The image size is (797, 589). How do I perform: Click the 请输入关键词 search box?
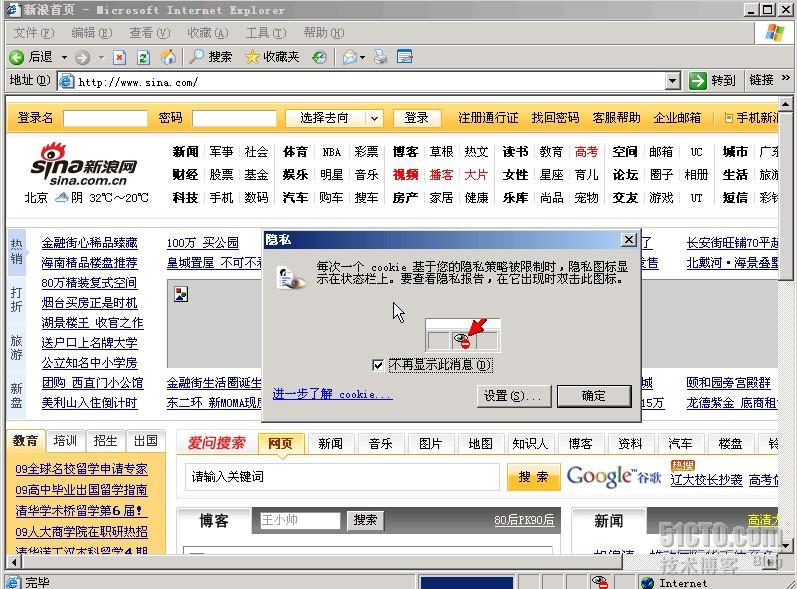tap(342, 477)
